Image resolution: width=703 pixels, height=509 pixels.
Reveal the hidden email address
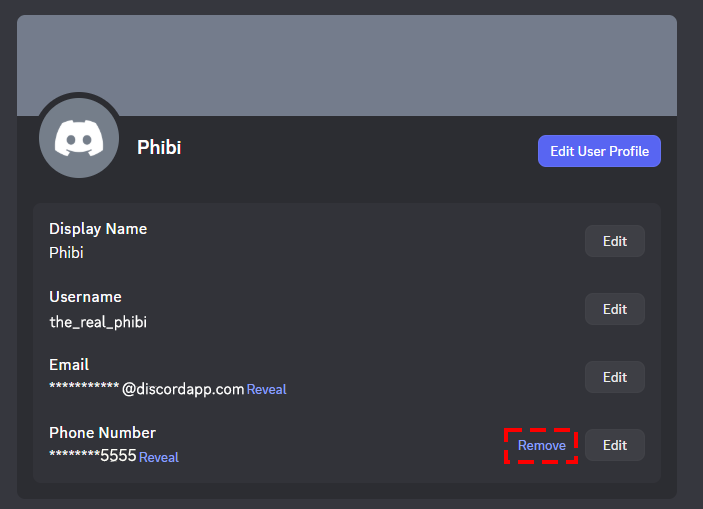tap(266, 389)
